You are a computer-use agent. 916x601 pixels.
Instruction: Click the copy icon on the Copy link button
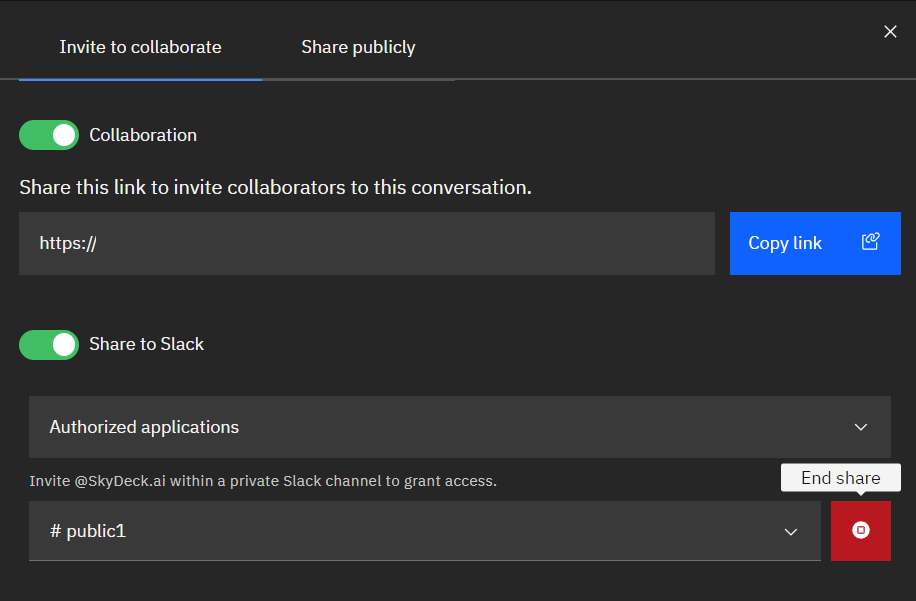[x=870, y=242]
